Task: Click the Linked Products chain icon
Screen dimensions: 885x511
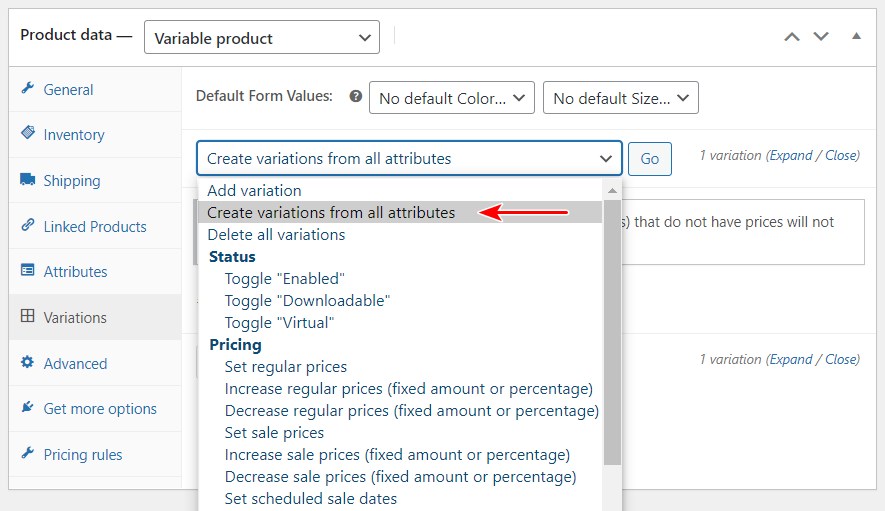Action: 28,225
